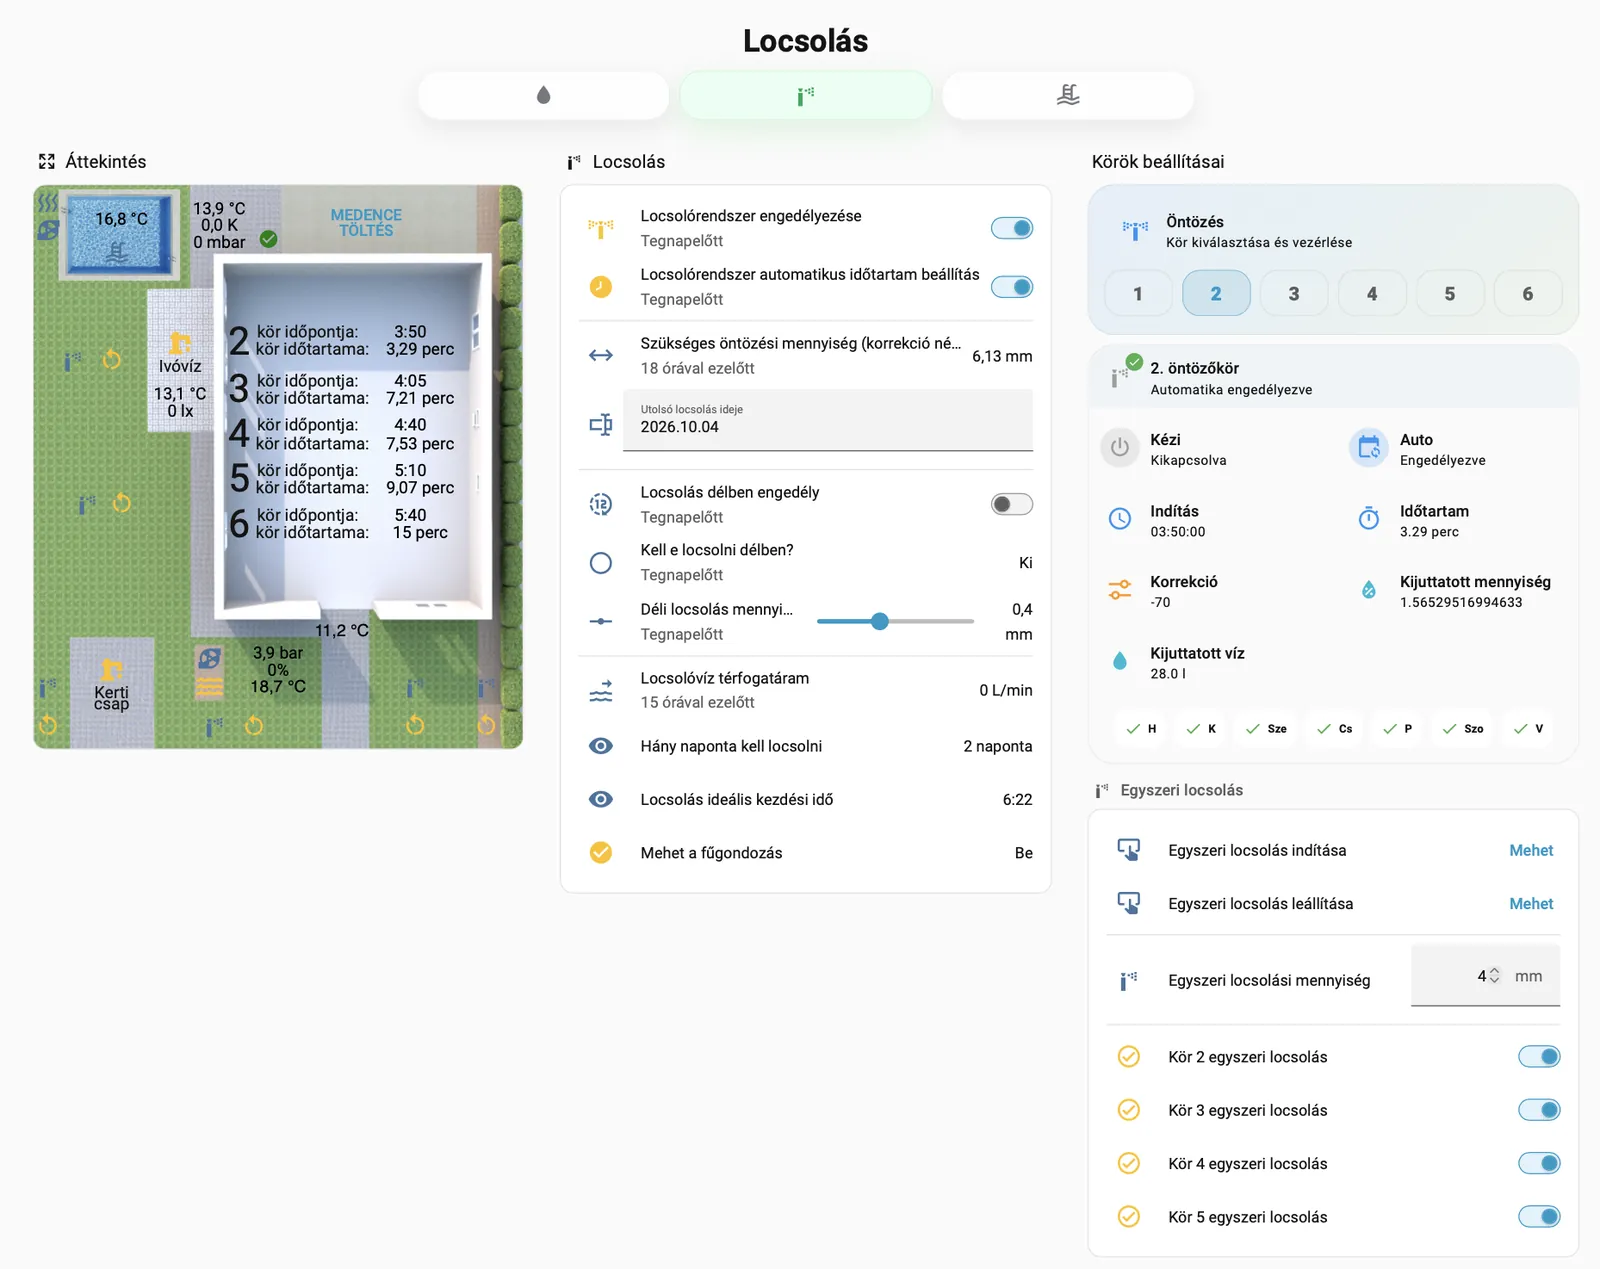Select irrigation circuit 4
Image resolution: width=1600 pixels, height=1269 pixels.
[x=1372, y=293]
